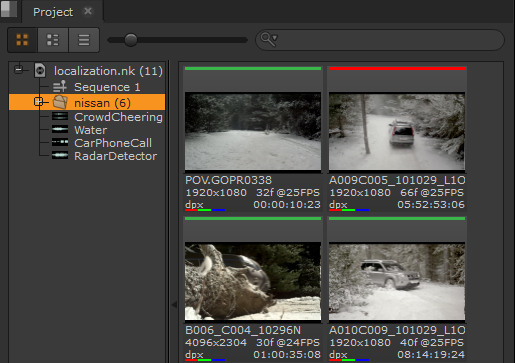Select the RadarDetector audio clip
The width and height of the screenshot is (515, 363).
pos(115,156)
